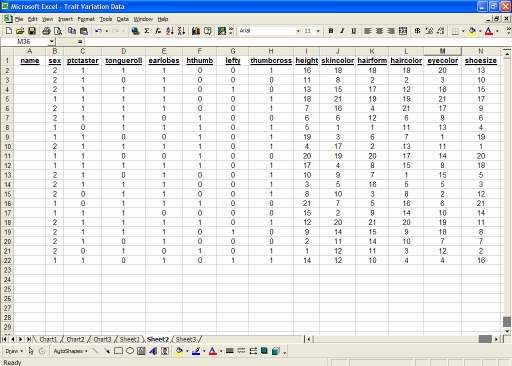Switch to the Sheet3 tab
This screenshot has height=366, width=512.
(x=186, y=339)
